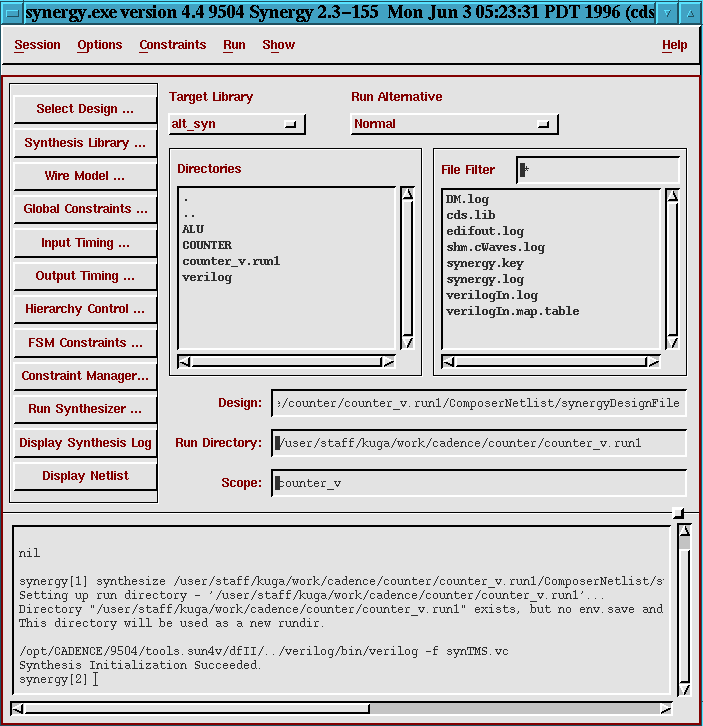The height and width of the screenshot is (726, 703).
Task: Open the Help menu
Action: 674,45
